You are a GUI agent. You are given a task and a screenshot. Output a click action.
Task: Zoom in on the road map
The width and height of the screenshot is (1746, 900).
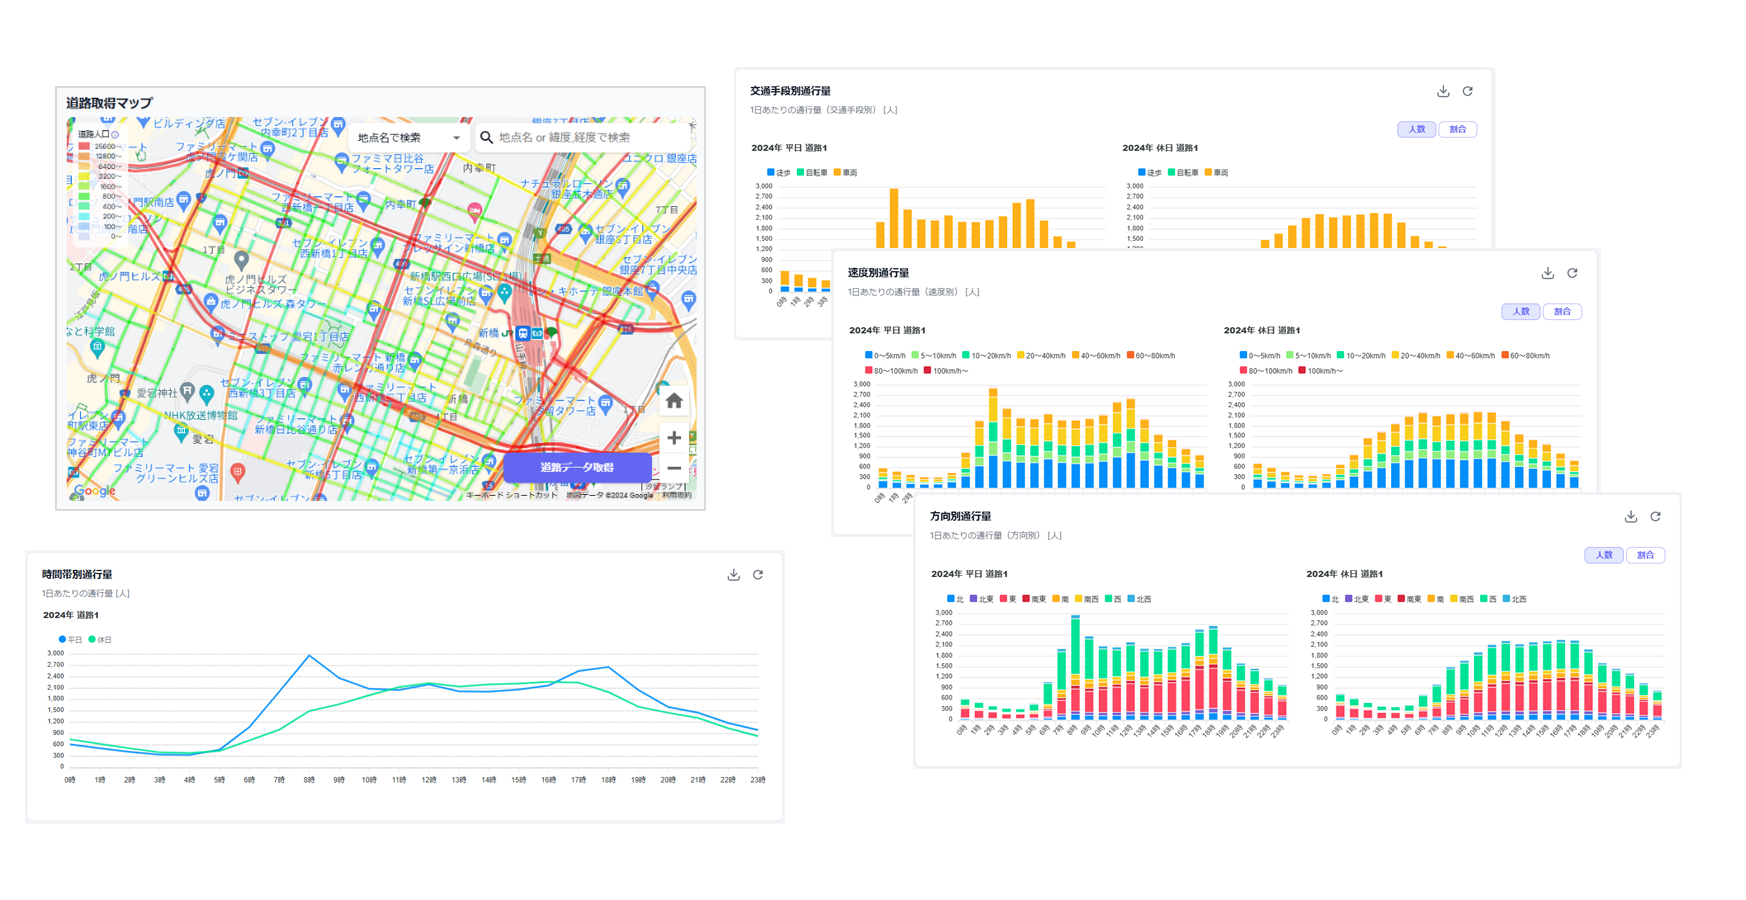coord(674,438)
